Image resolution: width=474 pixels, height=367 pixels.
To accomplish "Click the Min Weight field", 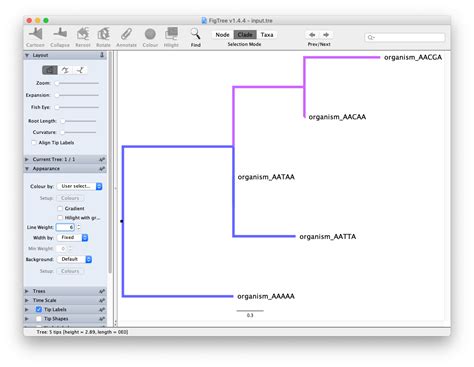I will click(62, 249).
